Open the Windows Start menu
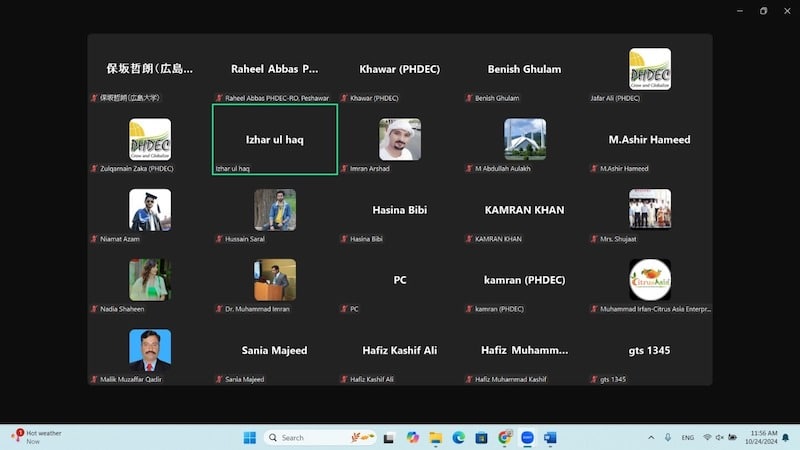The width and height of the screenshot is (800, 450). tap(249, 437)
